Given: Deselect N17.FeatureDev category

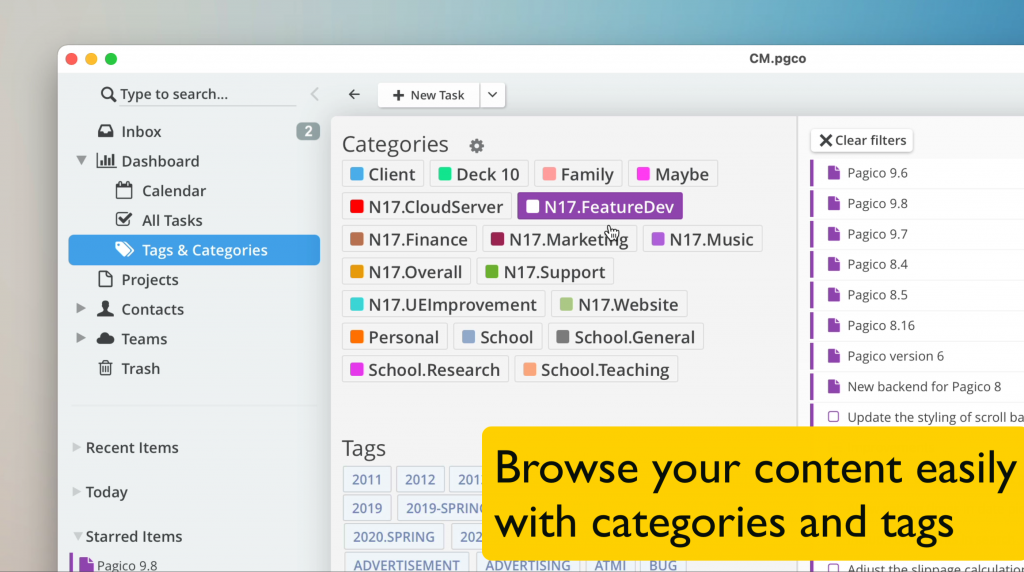Looking at the screenshot, I should click(x=600, y=206).
